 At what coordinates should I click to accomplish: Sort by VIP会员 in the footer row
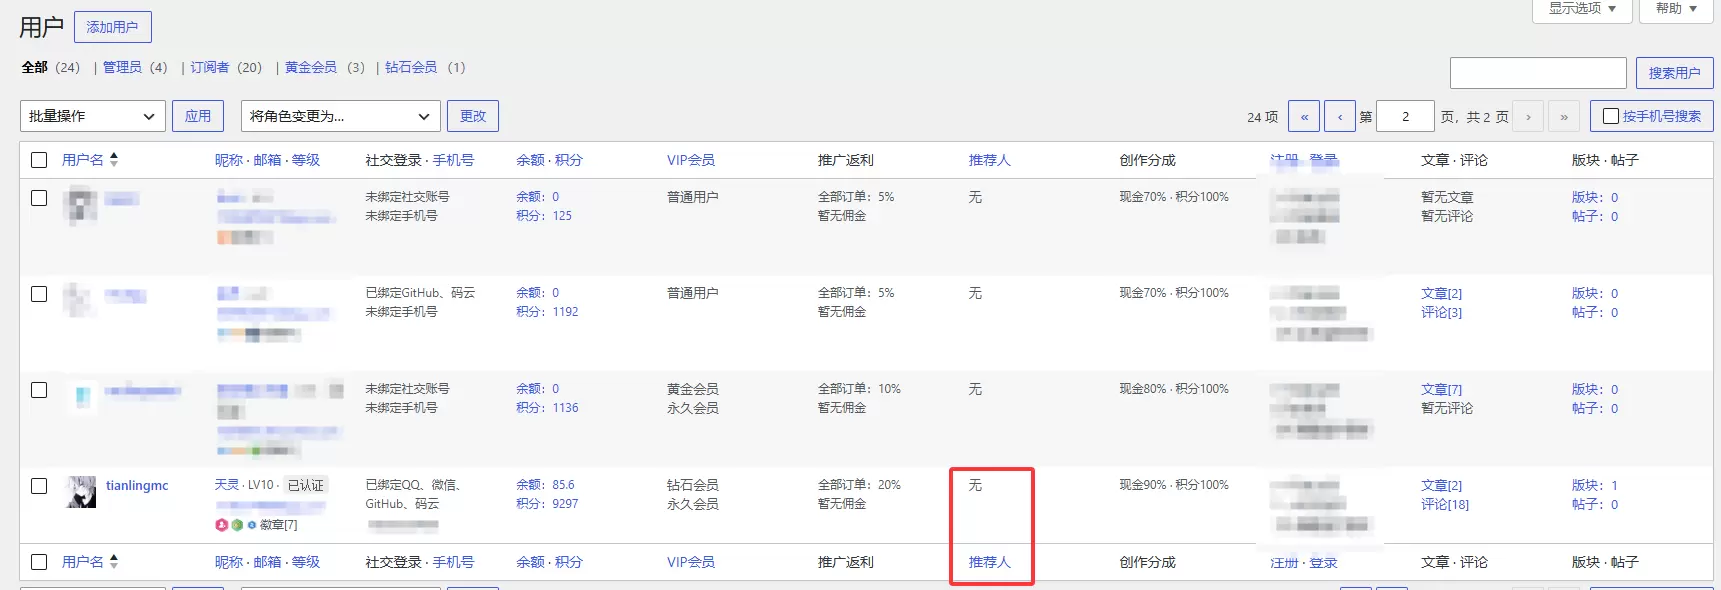click(691, 562)
